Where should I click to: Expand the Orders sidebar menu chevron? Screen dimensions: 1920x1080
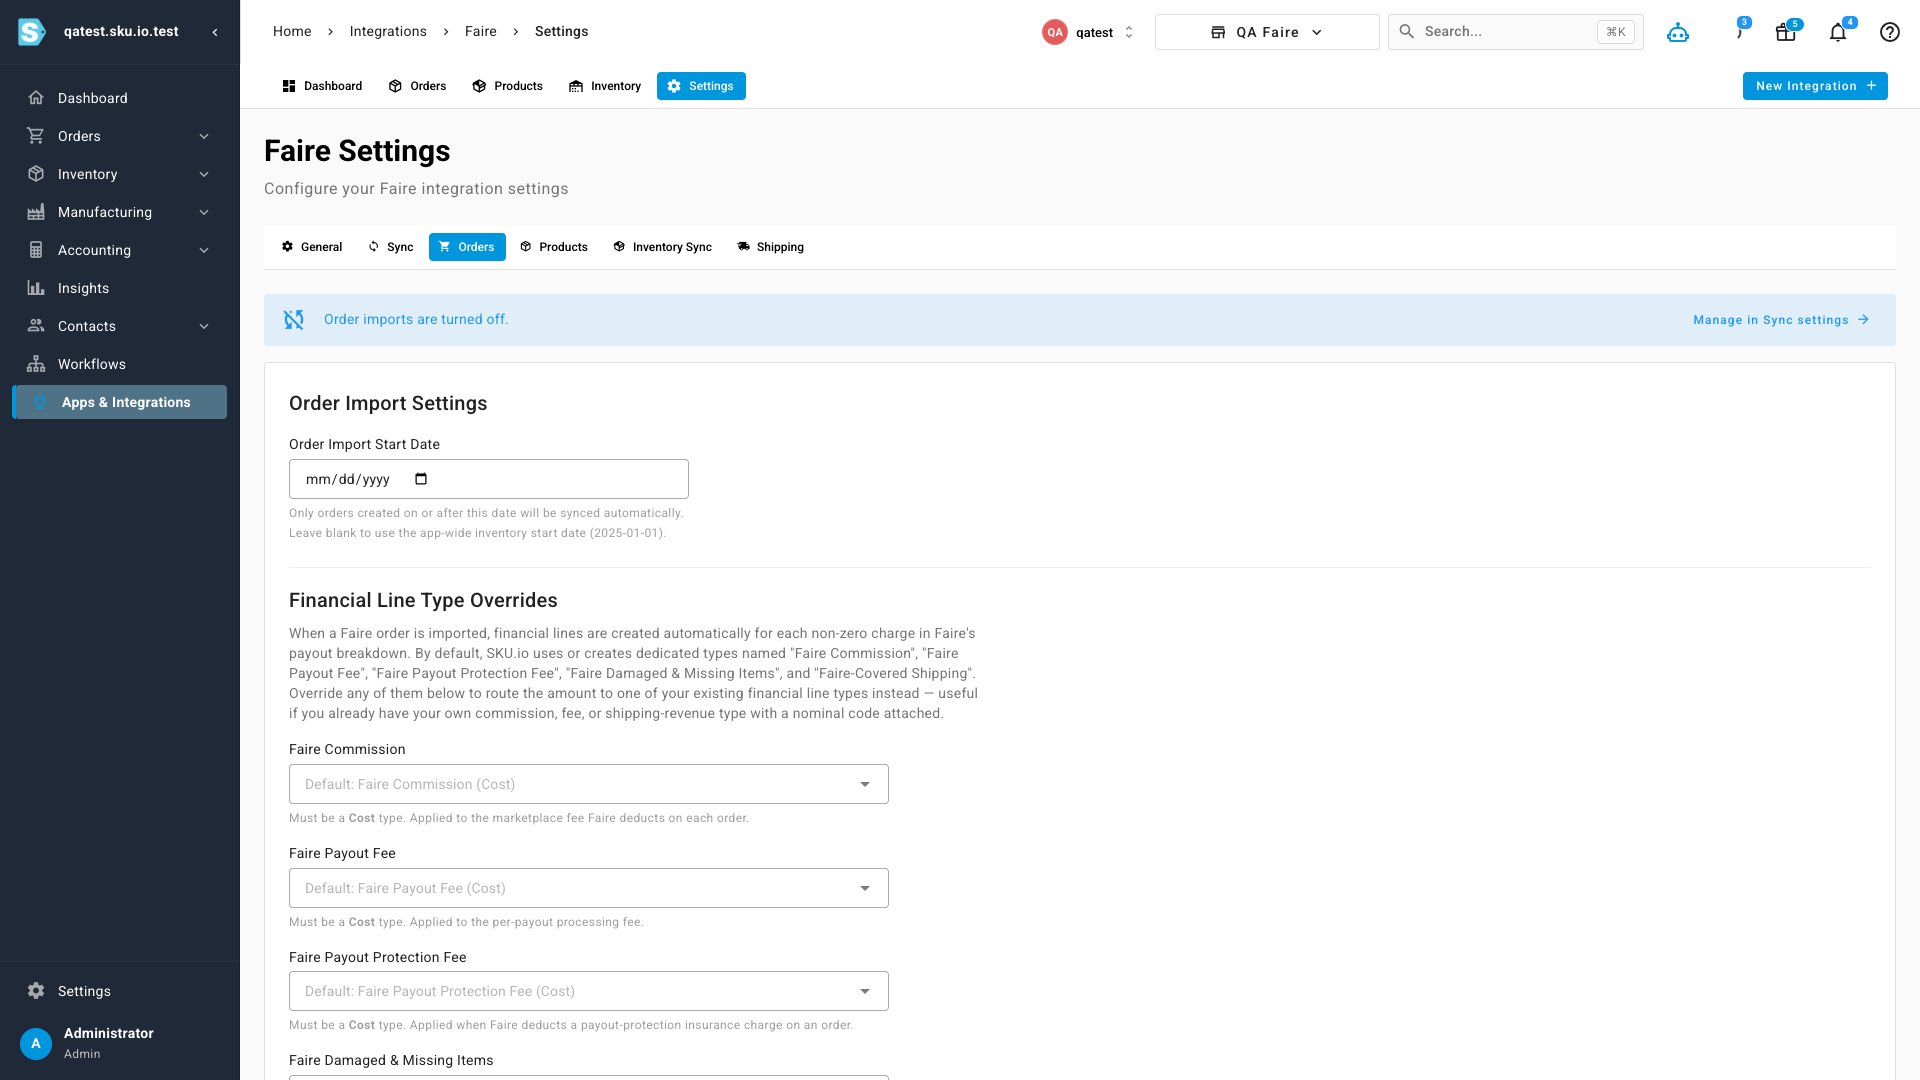[204, 136]
